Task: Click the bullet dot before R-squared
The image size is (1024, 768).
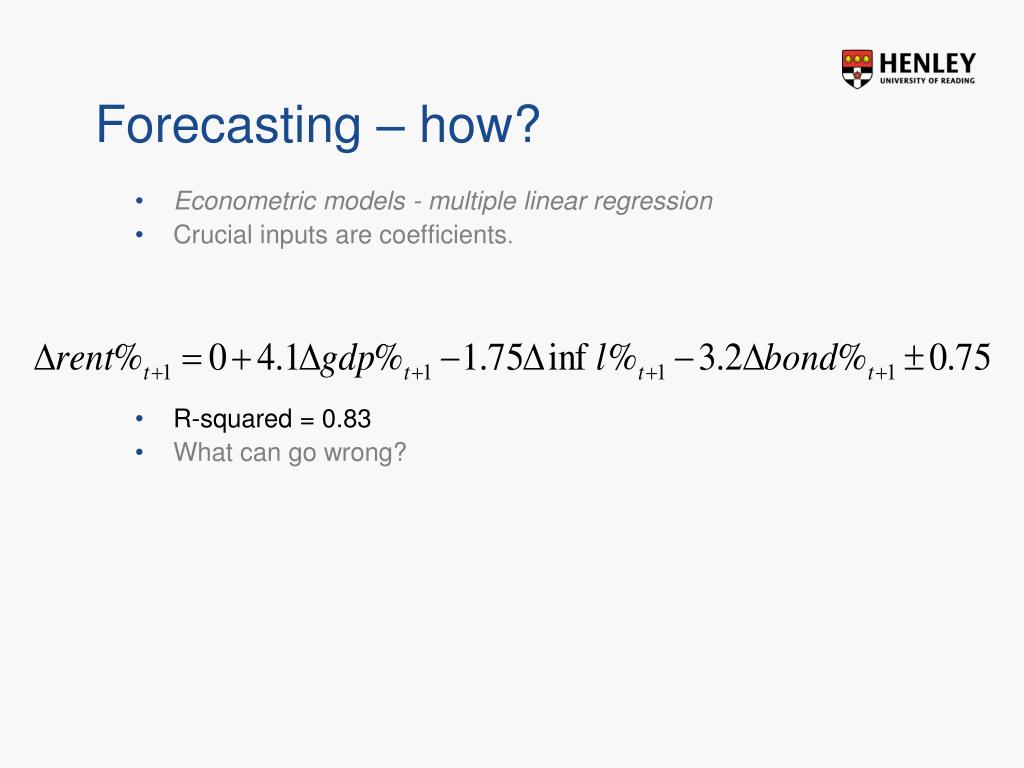Action: pyautogui.click(x=139, y=419)
